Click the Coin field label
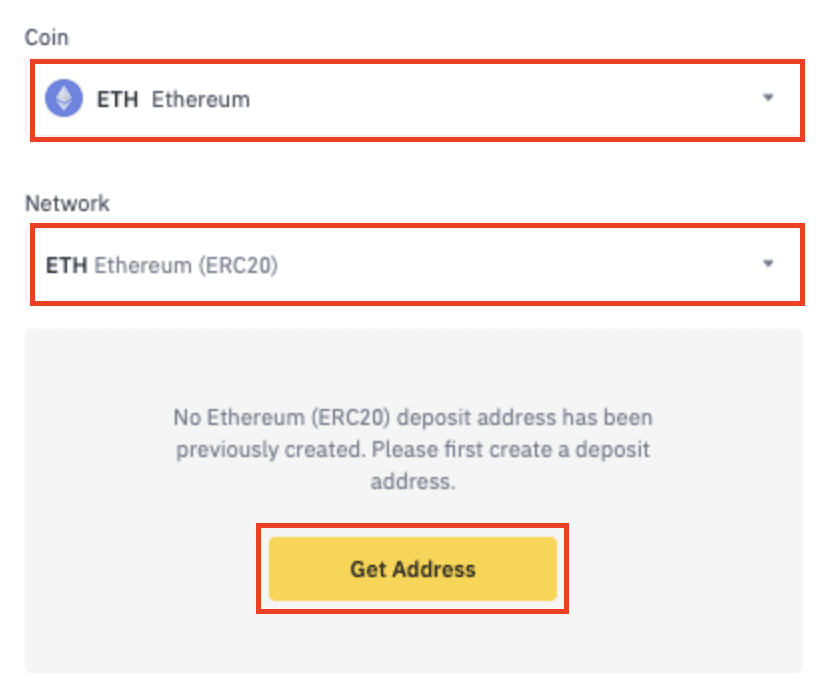 [x=46, y=37]
